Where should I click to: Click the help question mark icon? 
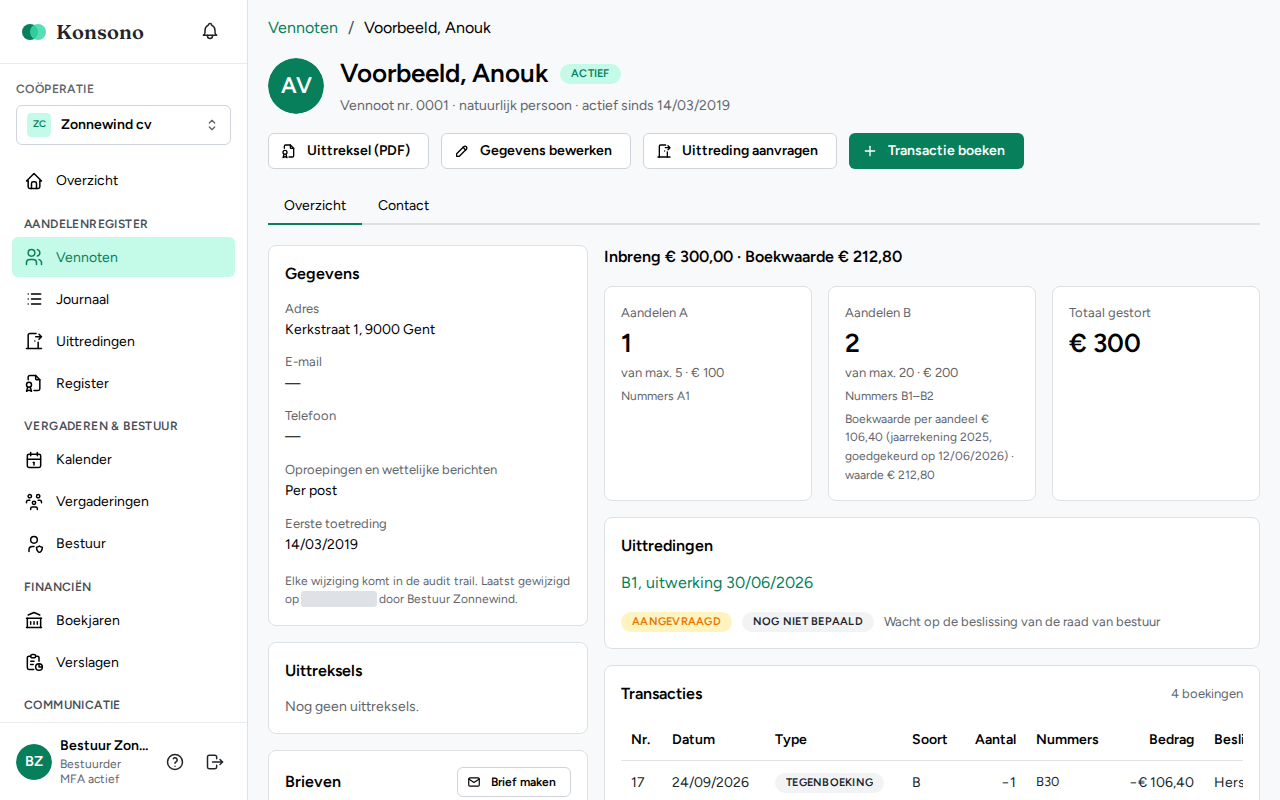pos(175,762)
